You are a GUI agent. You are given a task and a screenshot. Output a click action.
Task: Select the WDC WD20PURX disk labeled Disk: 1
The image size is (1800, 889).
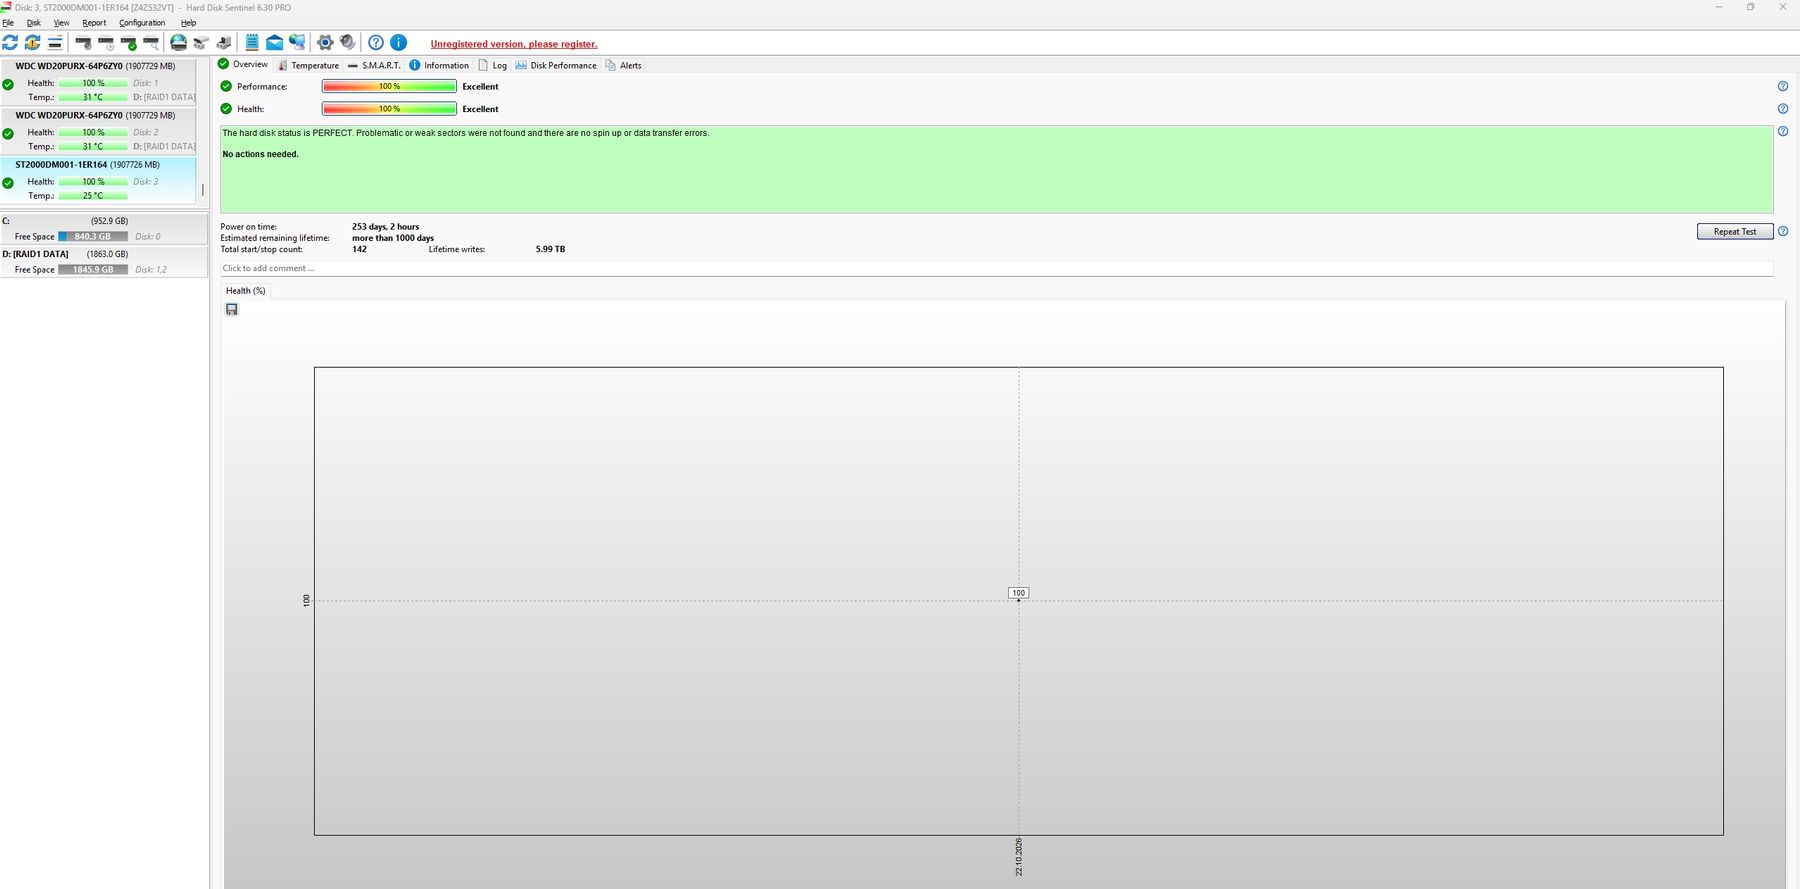coord(98,82)
